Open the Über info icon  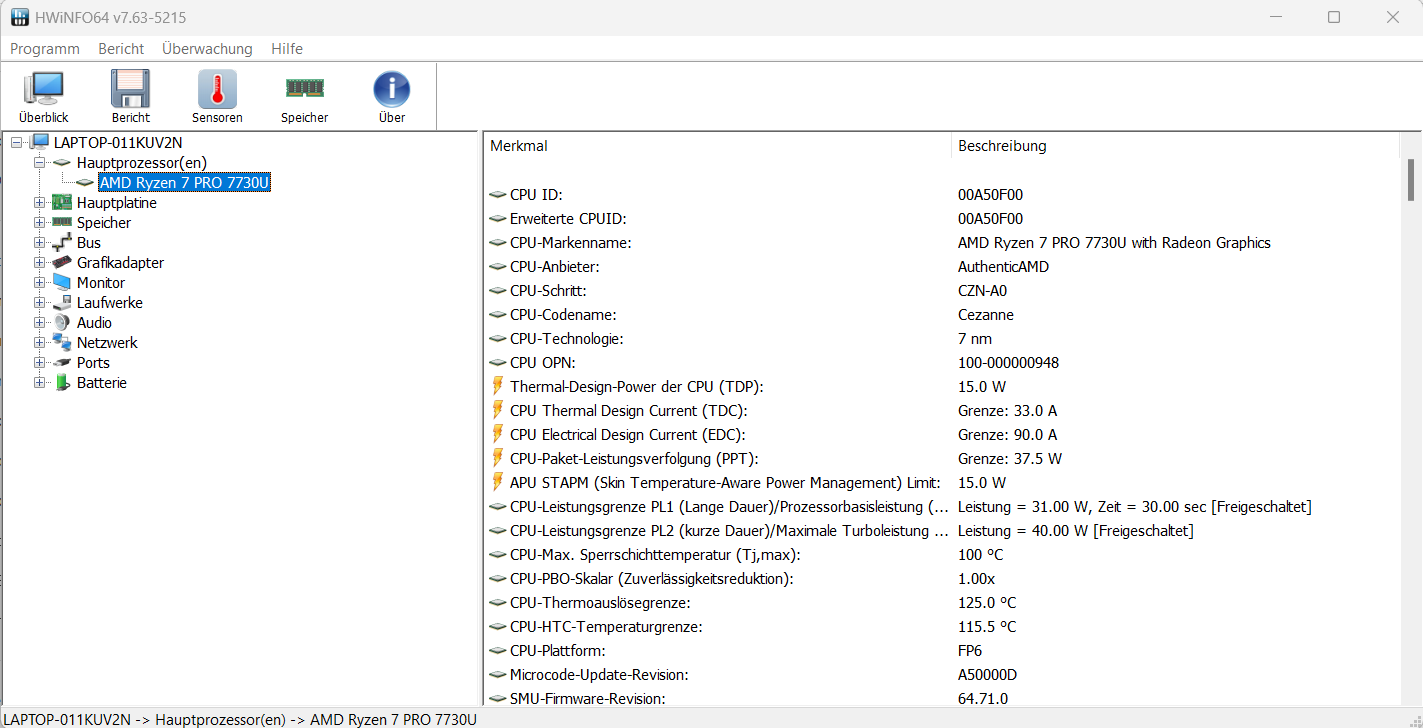point(392,90)
